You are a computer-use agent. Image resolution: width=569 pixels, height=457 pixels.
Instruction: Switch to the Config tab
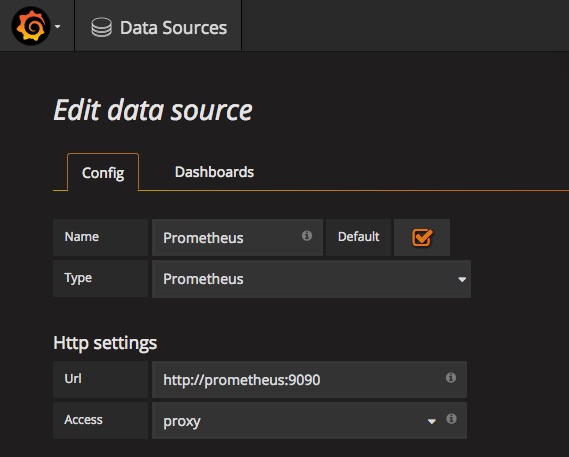103,172
